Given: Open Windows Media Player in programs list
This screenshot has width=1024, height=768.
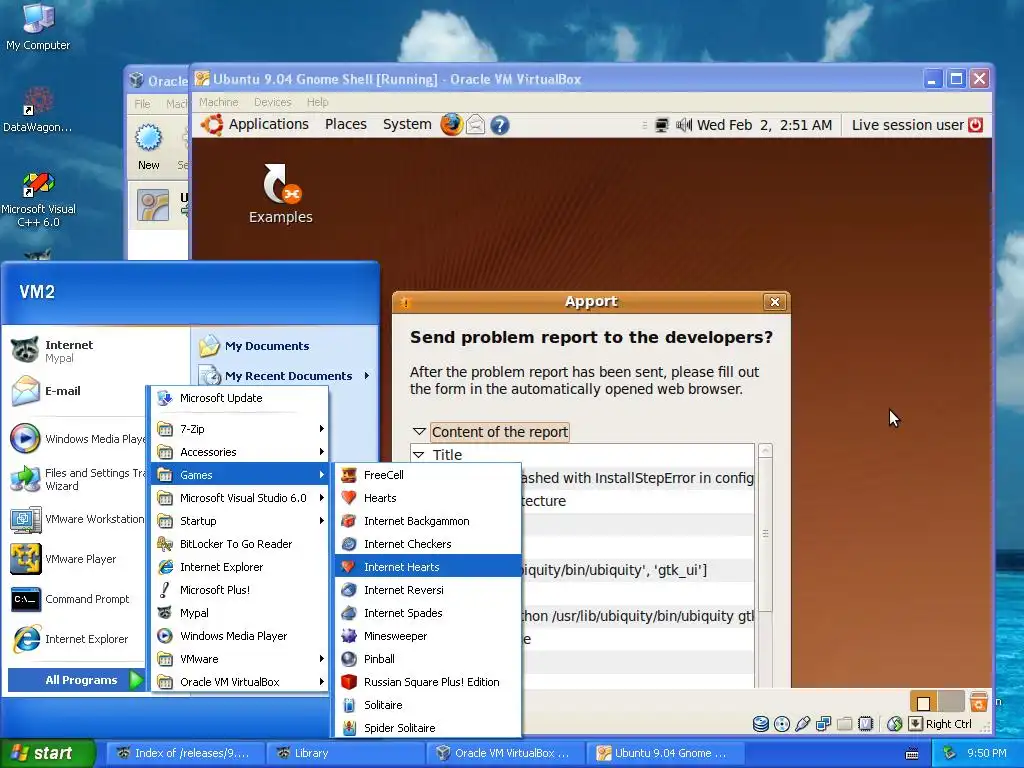Looking at the screenshot, I should point(240,635).
